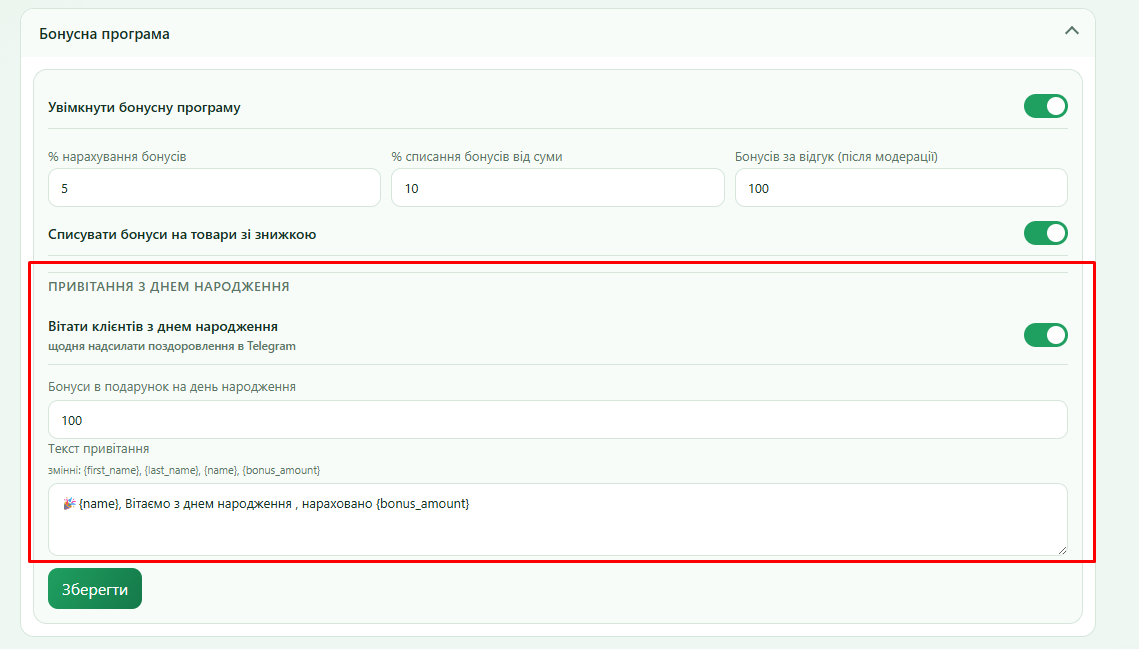Disable Вітати клієнтів з днем народження switch
1139x649 pixels.
(1045, 335)
